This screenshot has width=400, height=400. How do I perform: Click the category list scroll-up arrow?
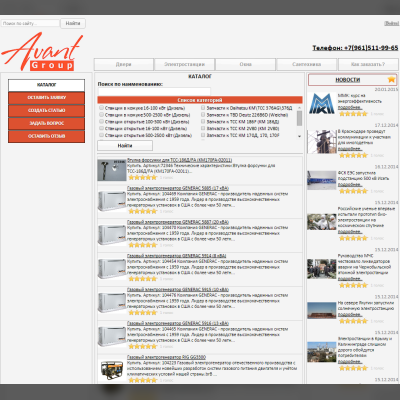(x=299, y=108)
